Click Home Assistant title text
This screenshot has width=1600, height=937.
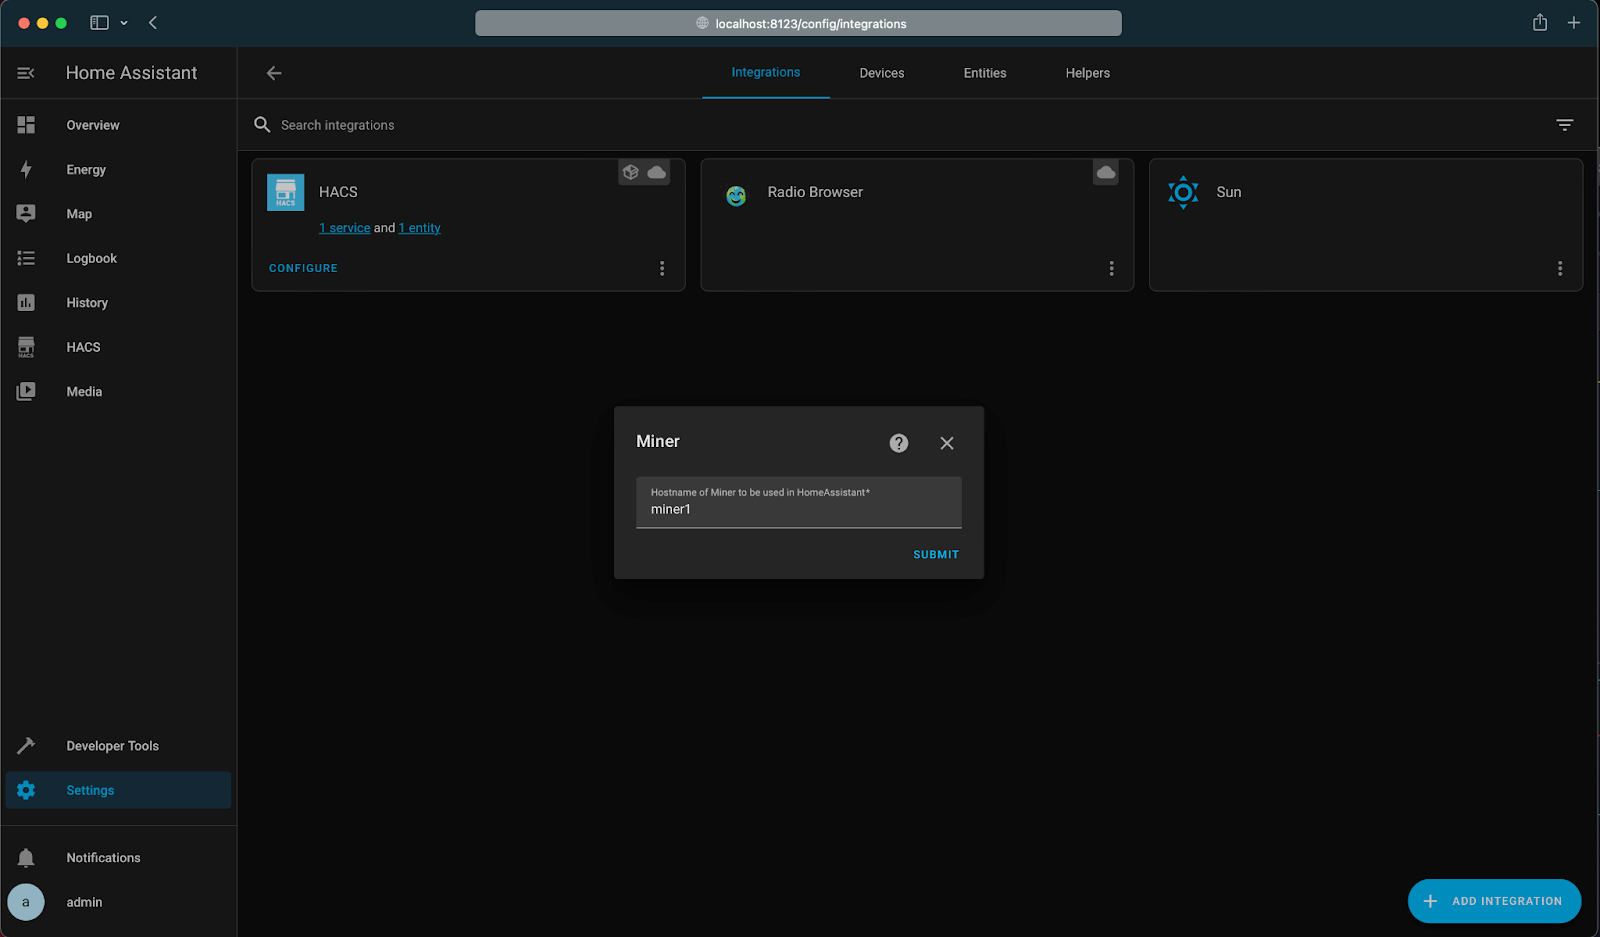coord(132,73)
